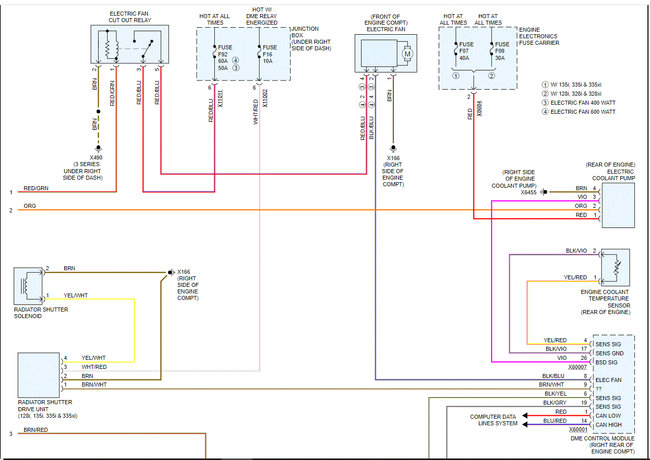Click the Fuse F07 40A symbol
The image size is (650, 460).
(x=456, y=51)
